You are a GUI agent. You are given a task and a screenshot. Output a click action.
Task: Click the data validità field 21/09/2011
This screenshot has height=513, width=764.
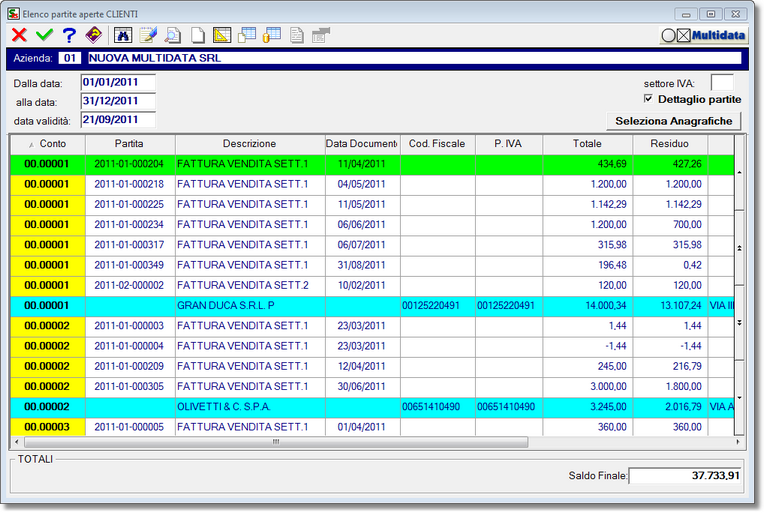click(x=118, y=119)
